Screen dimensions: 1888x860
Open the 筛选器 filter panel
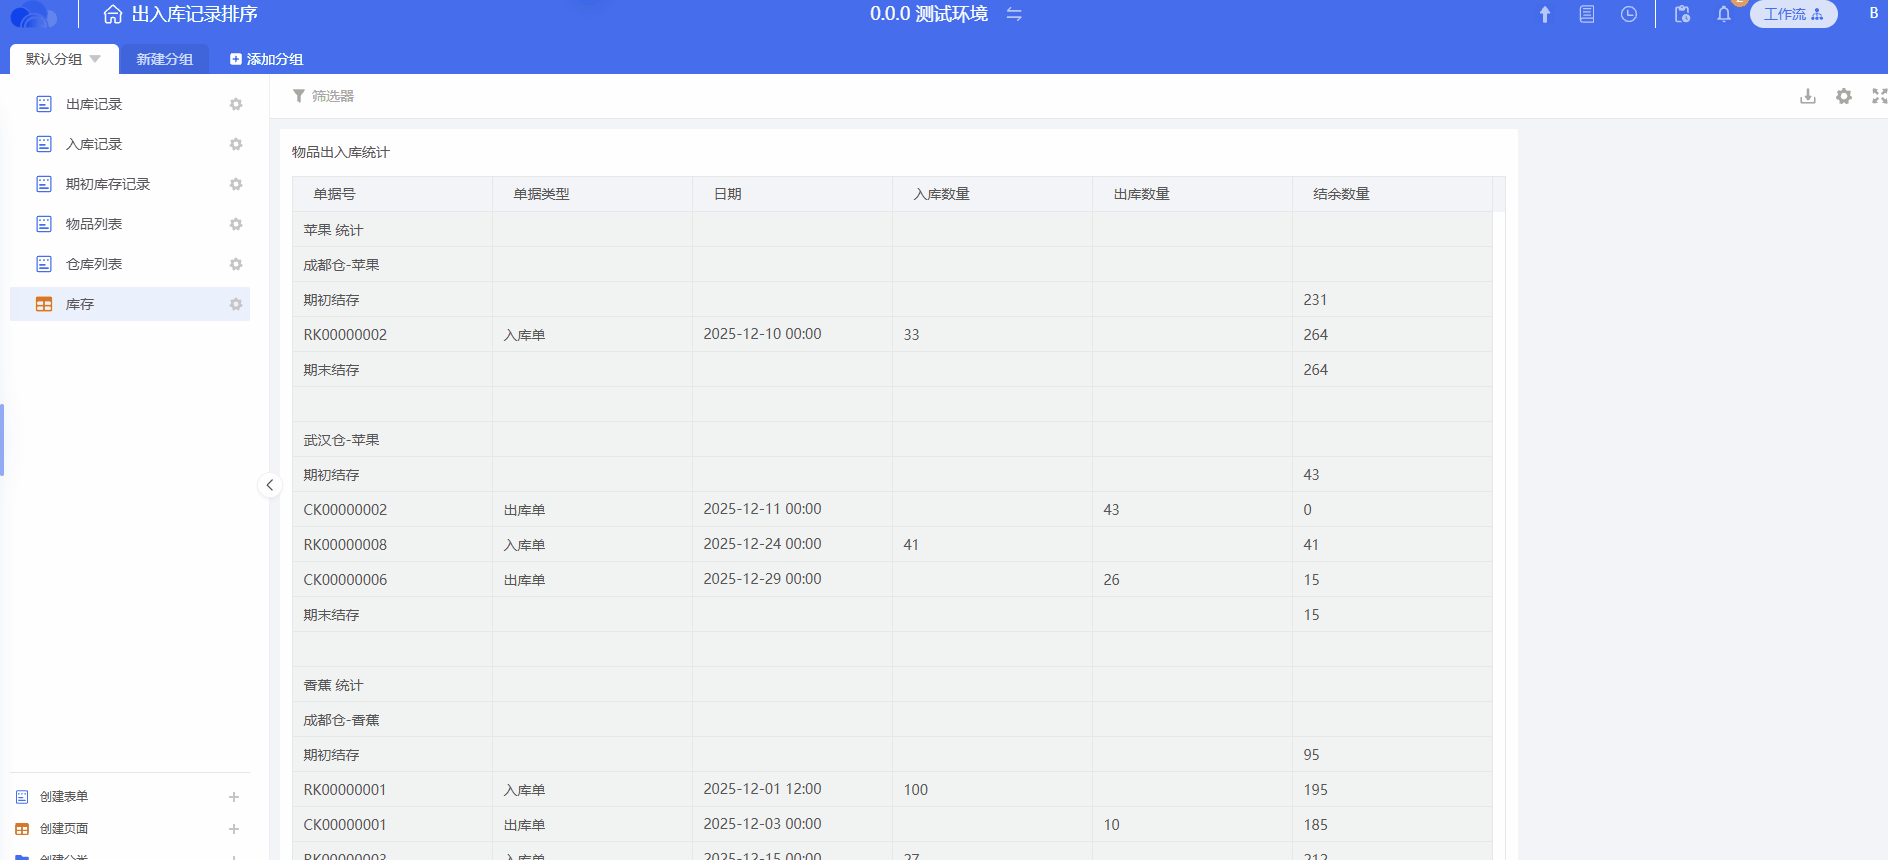[323, 96]
